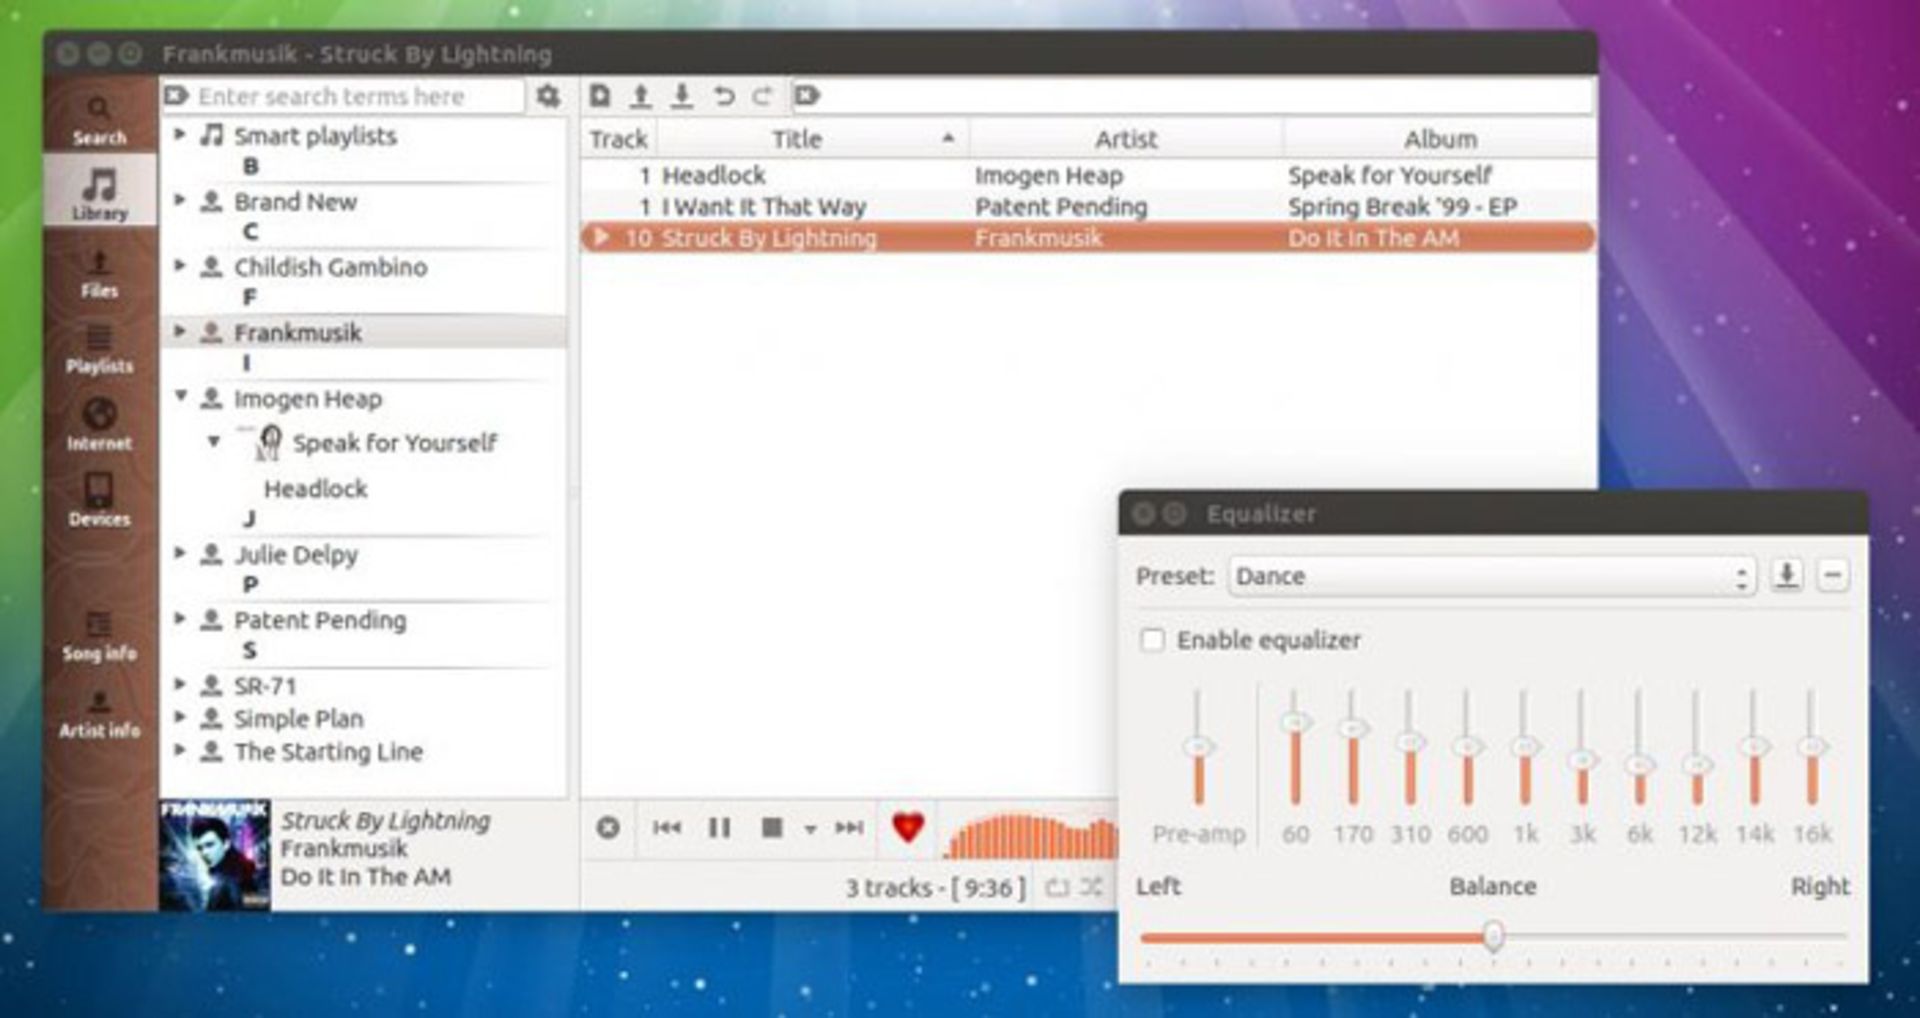Click the 170 Hz band slider
Image resolution: width=1920 pixels, height=1018 pixels.
[1353, 747]
